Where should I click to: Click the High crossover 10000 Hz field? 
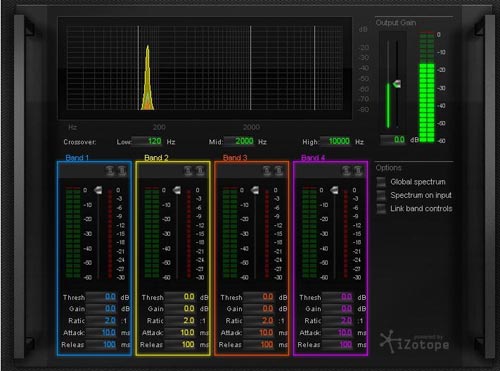click(335, 141)
